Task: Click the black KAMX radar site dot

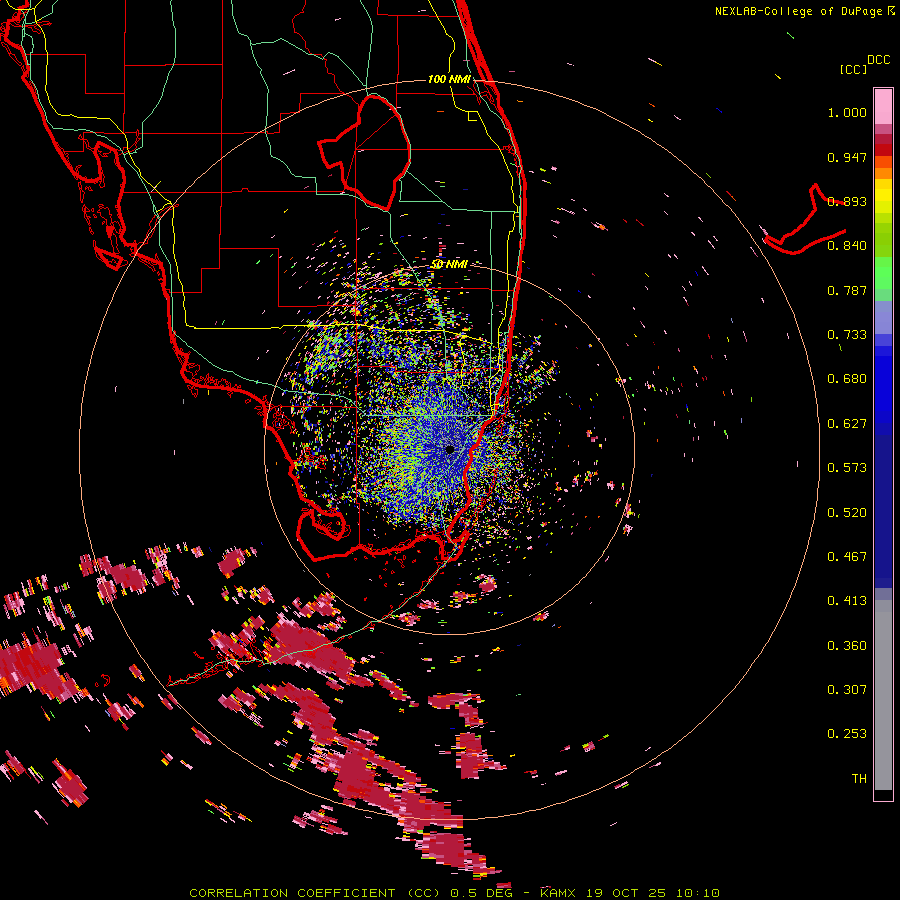Action: (450, 449)
